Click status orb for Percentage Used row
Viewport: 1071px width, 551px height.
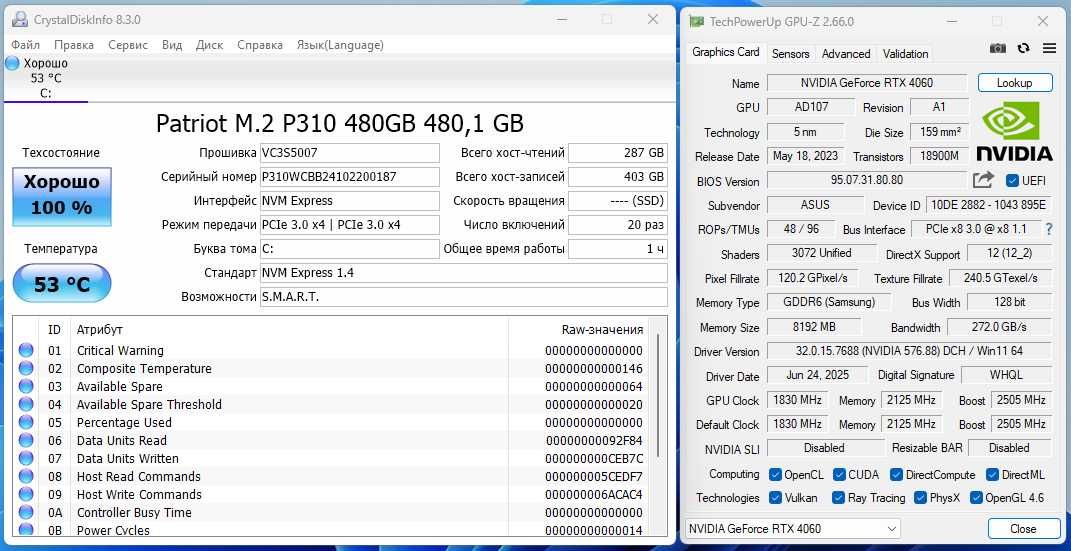[26, 423]
